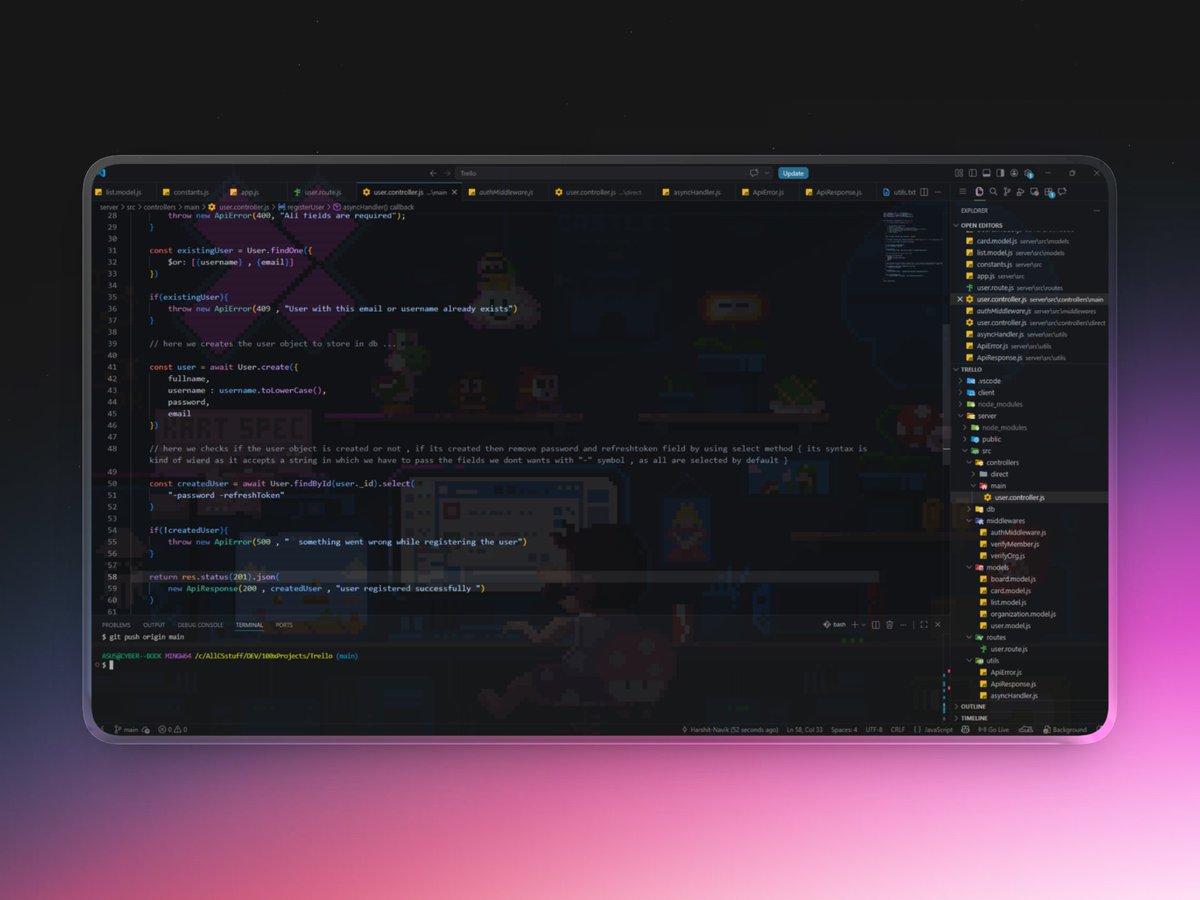This screenshot has height=900, width=1200.
Task: Click the new terminal plus icon
Action: 855,625
